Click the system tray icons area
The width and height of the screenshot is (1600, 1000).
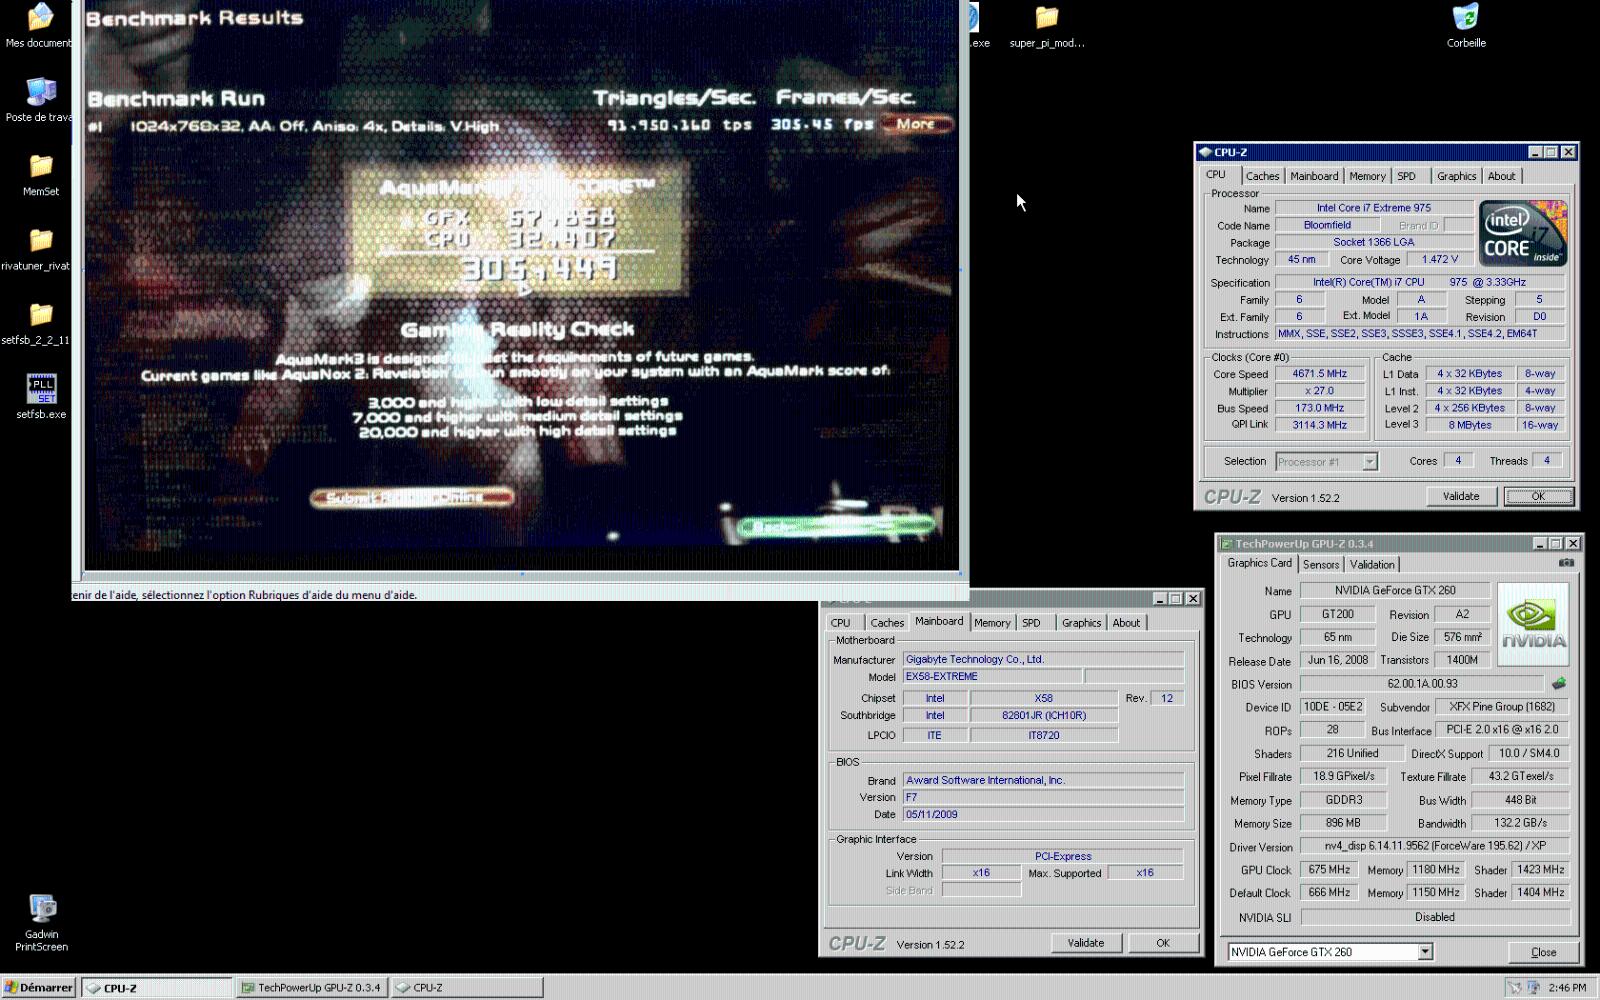[x=1523, y=987]
